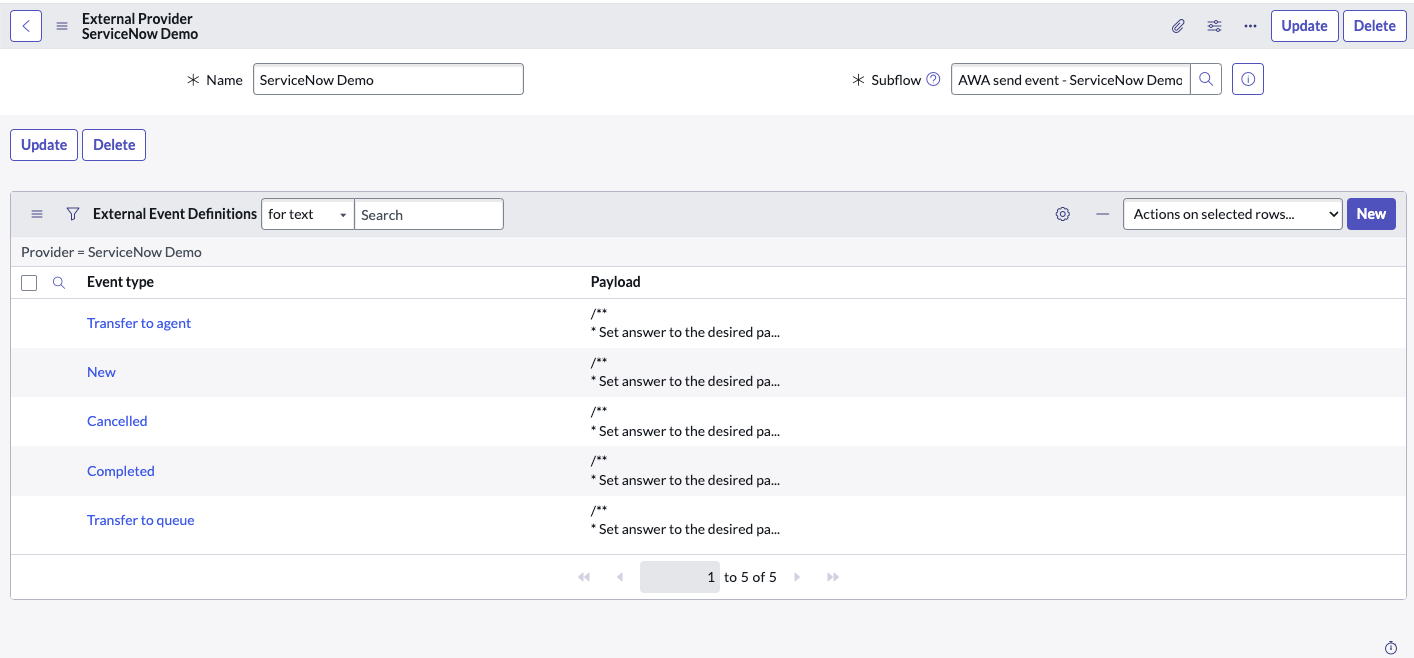1414x658 pixels.
Task: Click the header Delete button
Action: click(1374, 26)
